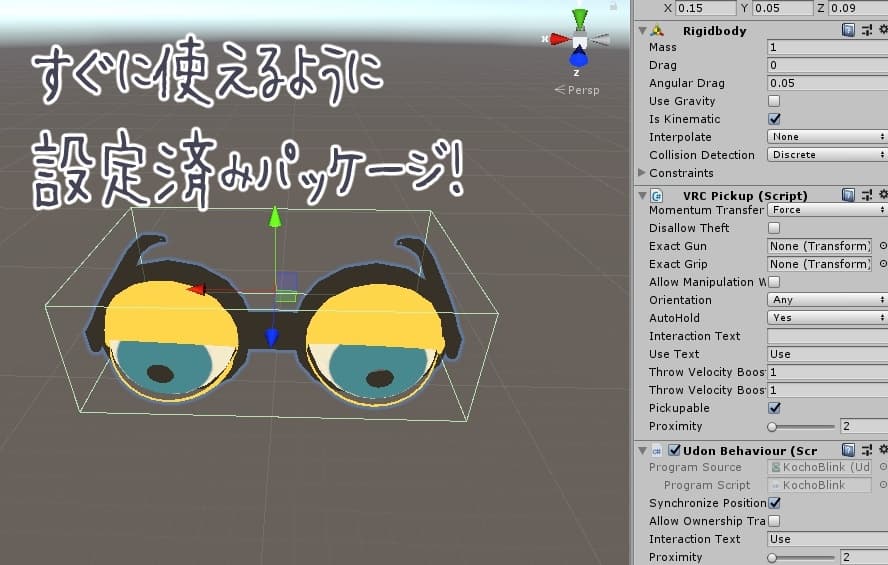This screenshot has height=565, width=888.
Task: Click object picker next to Exact Grip
Action: 882,264
